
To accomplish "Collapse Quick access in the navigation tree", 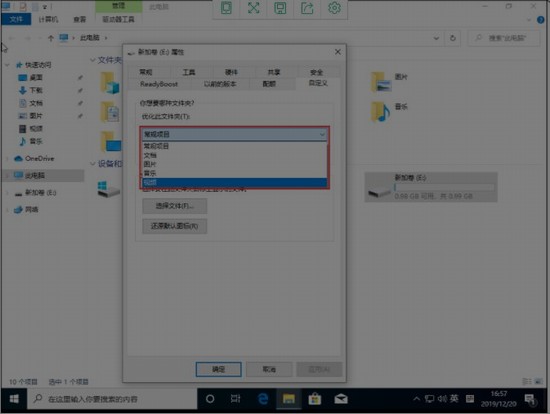I will click(x=7, y=65).
